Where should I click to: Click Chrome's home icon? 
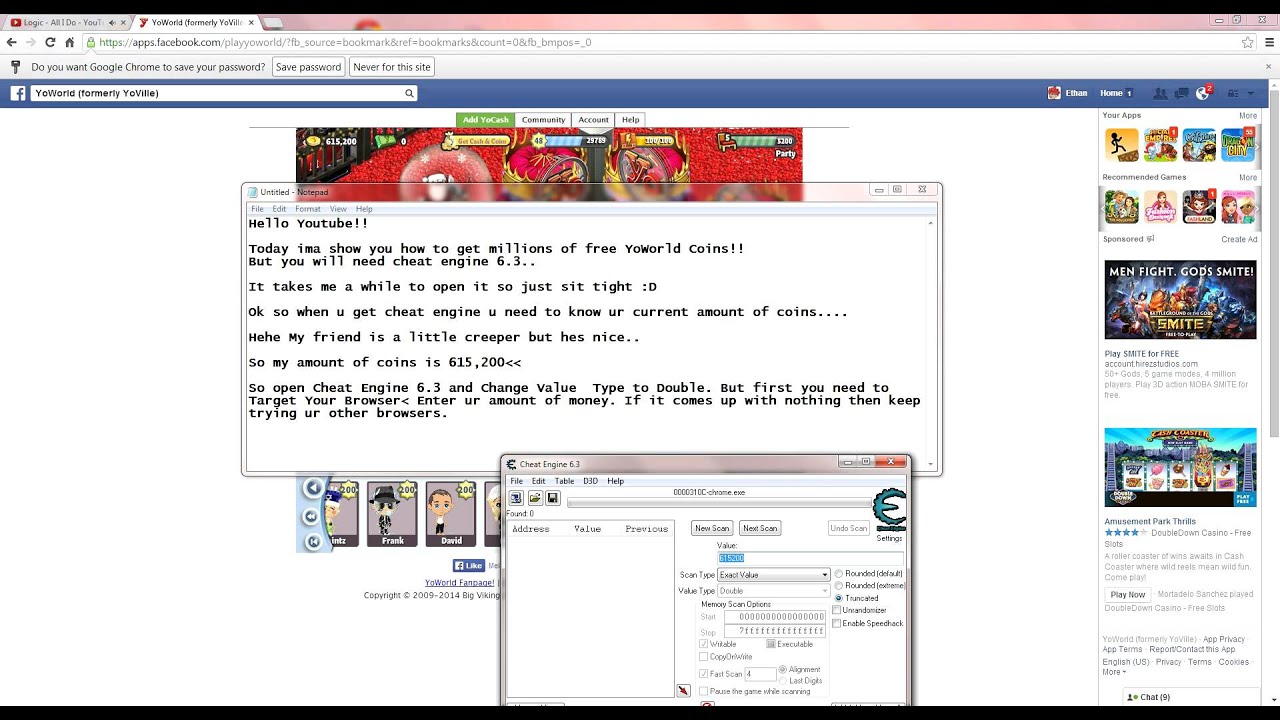click(69, 42)
